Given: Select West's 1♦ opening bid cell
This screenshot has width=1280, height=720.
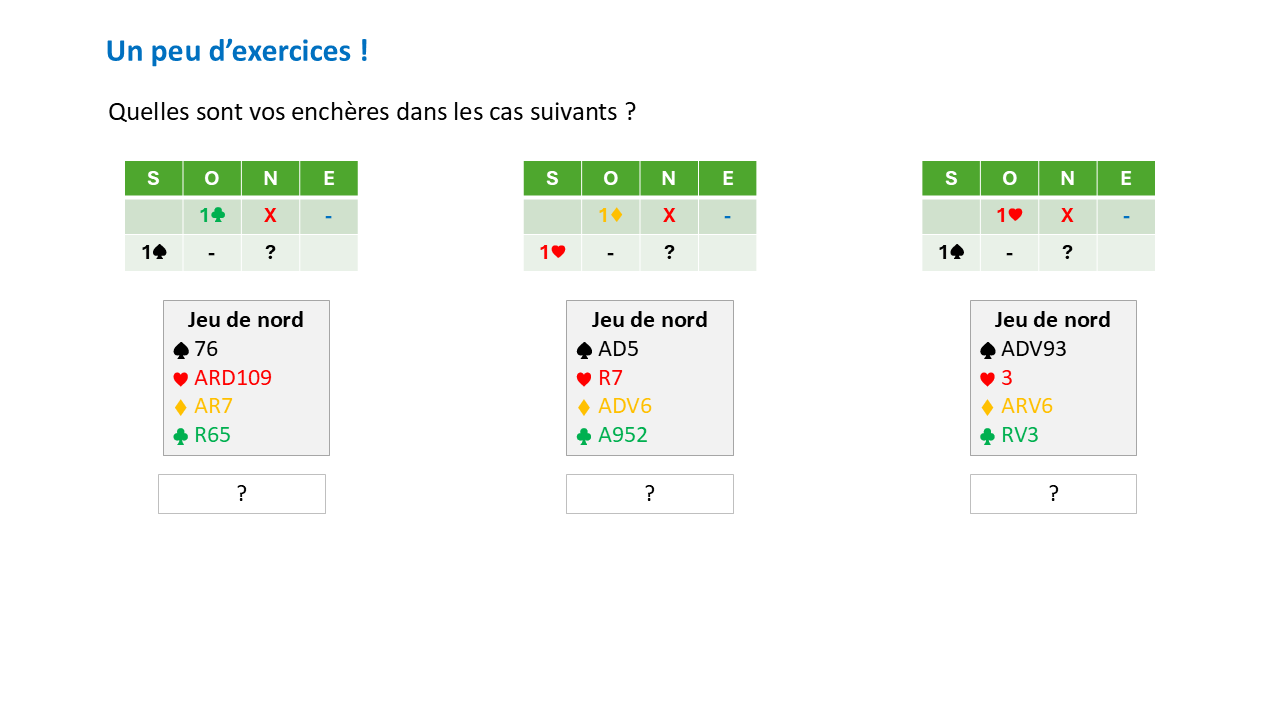Looking at the screenshot, I should [x=611, y=216].
